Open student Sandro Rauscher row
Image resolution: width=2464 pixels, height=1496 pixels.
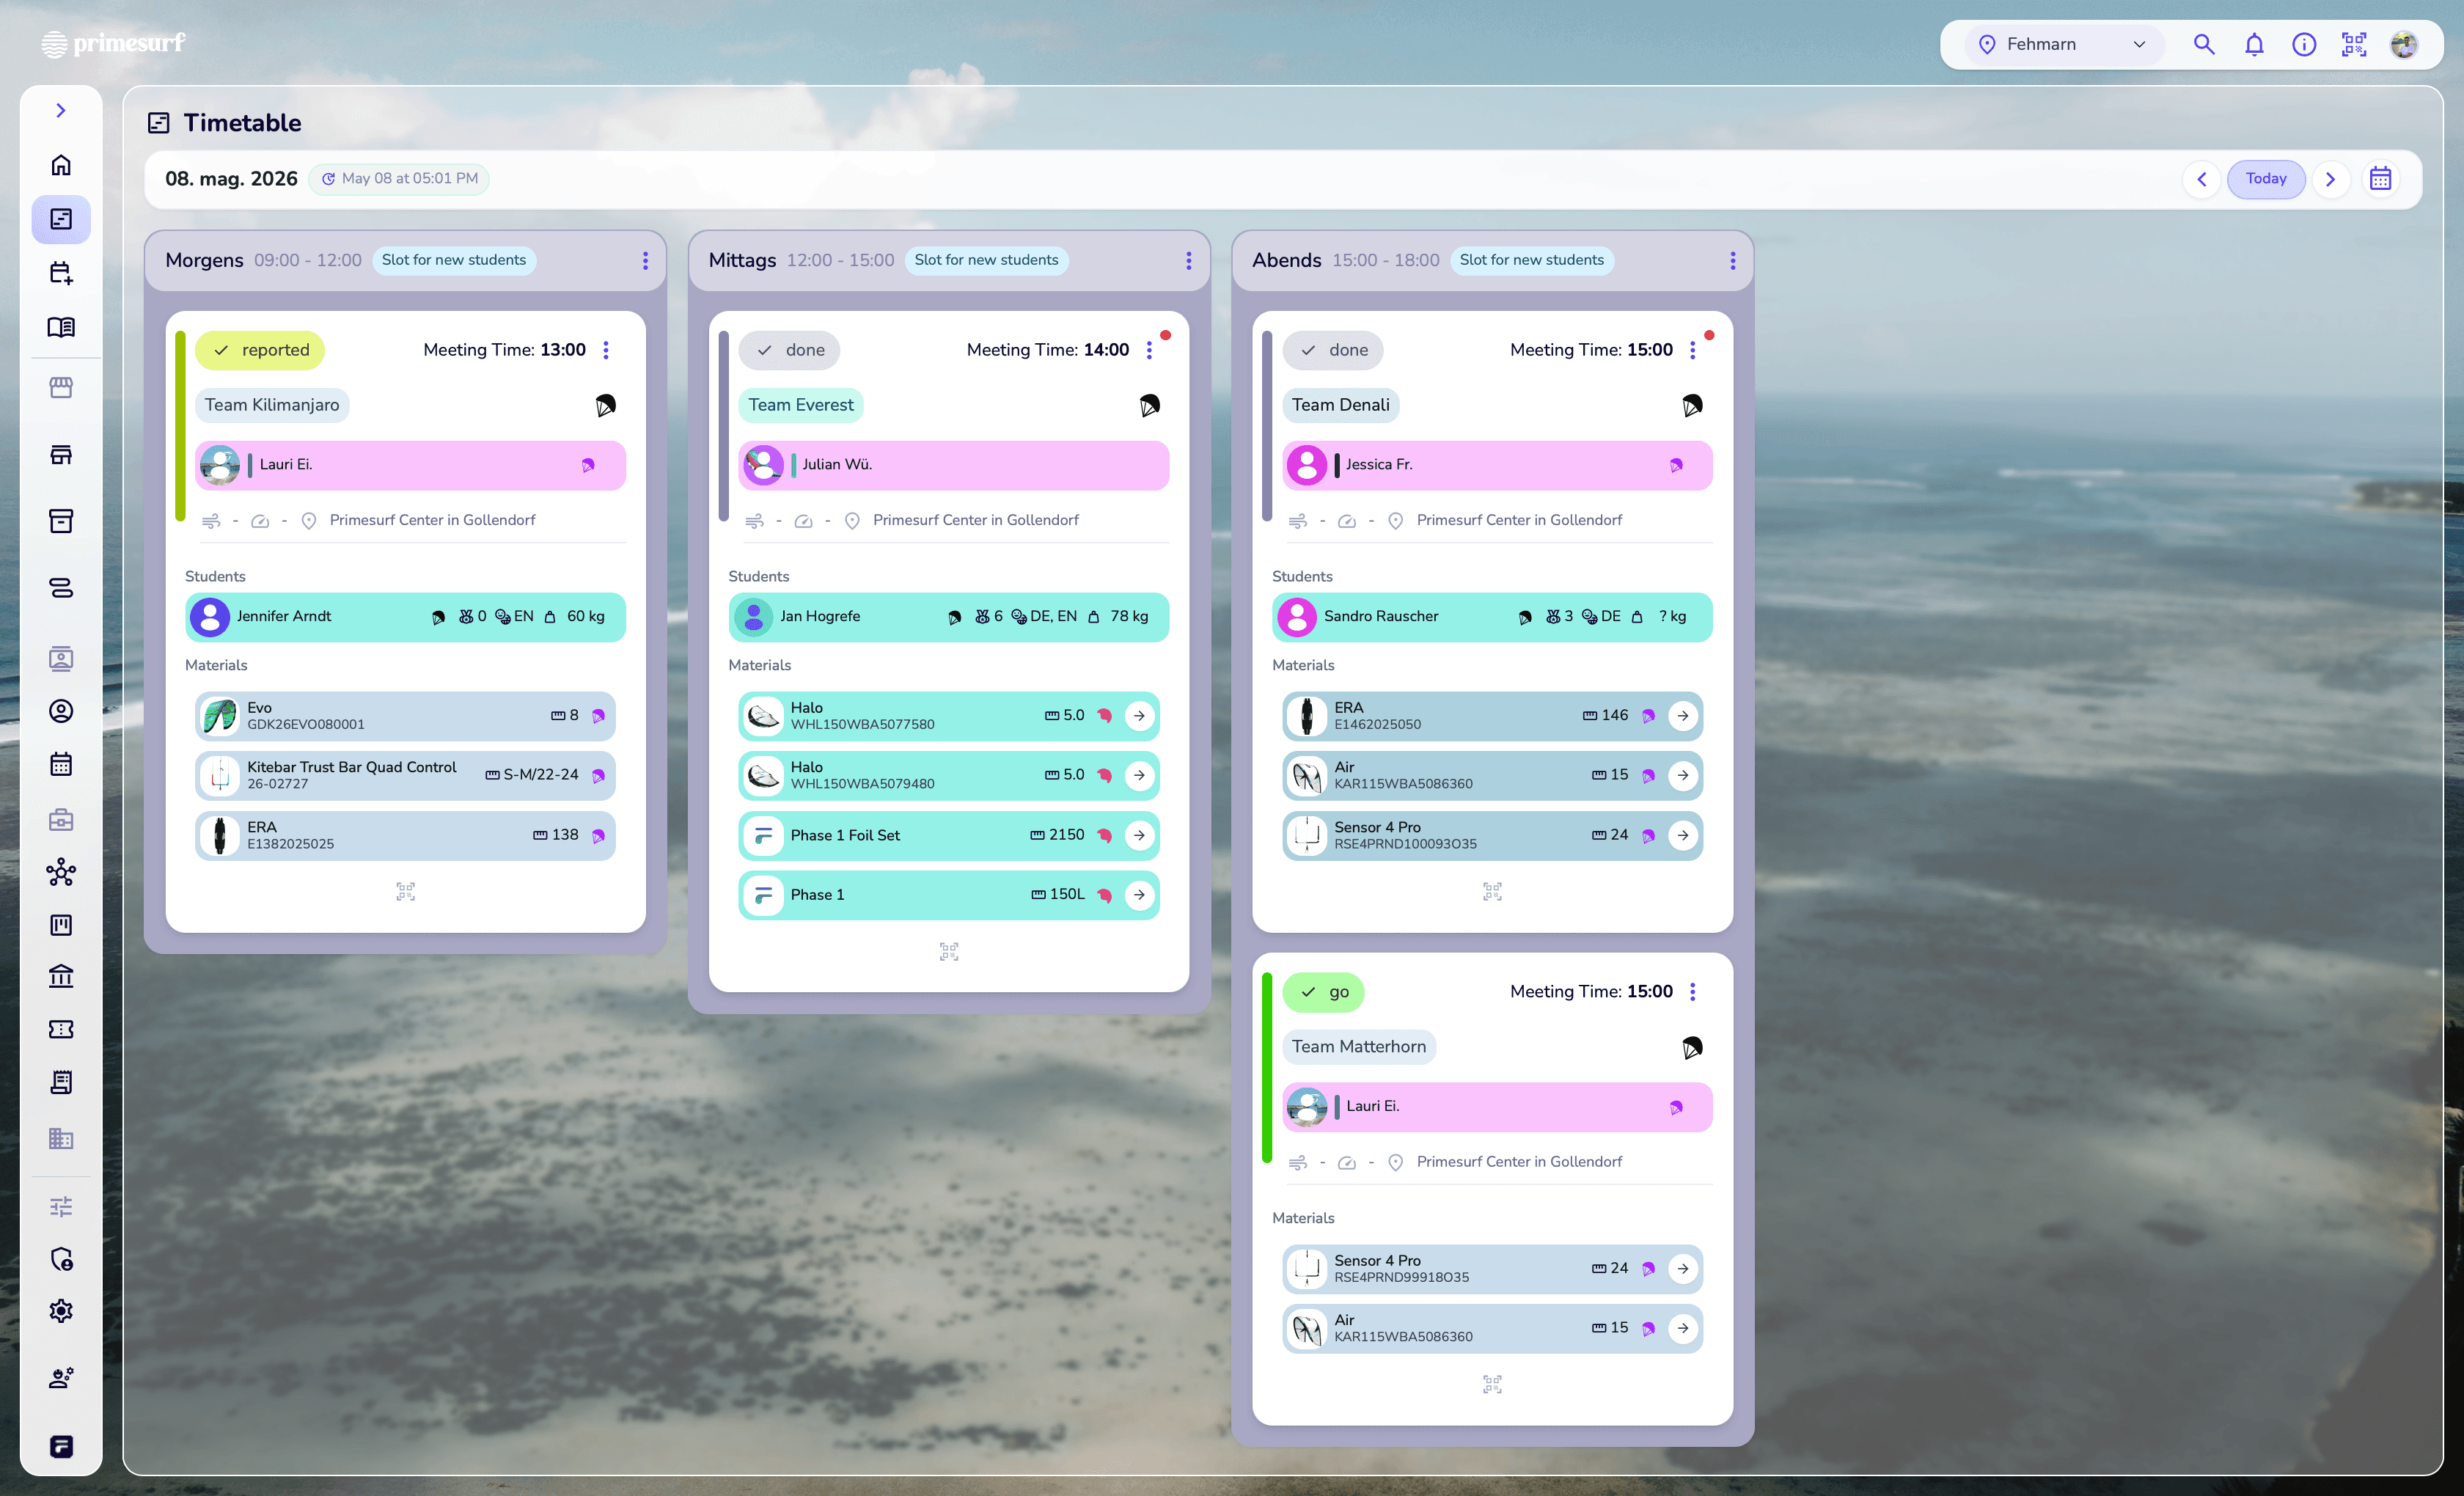[x=1492, y=617]
